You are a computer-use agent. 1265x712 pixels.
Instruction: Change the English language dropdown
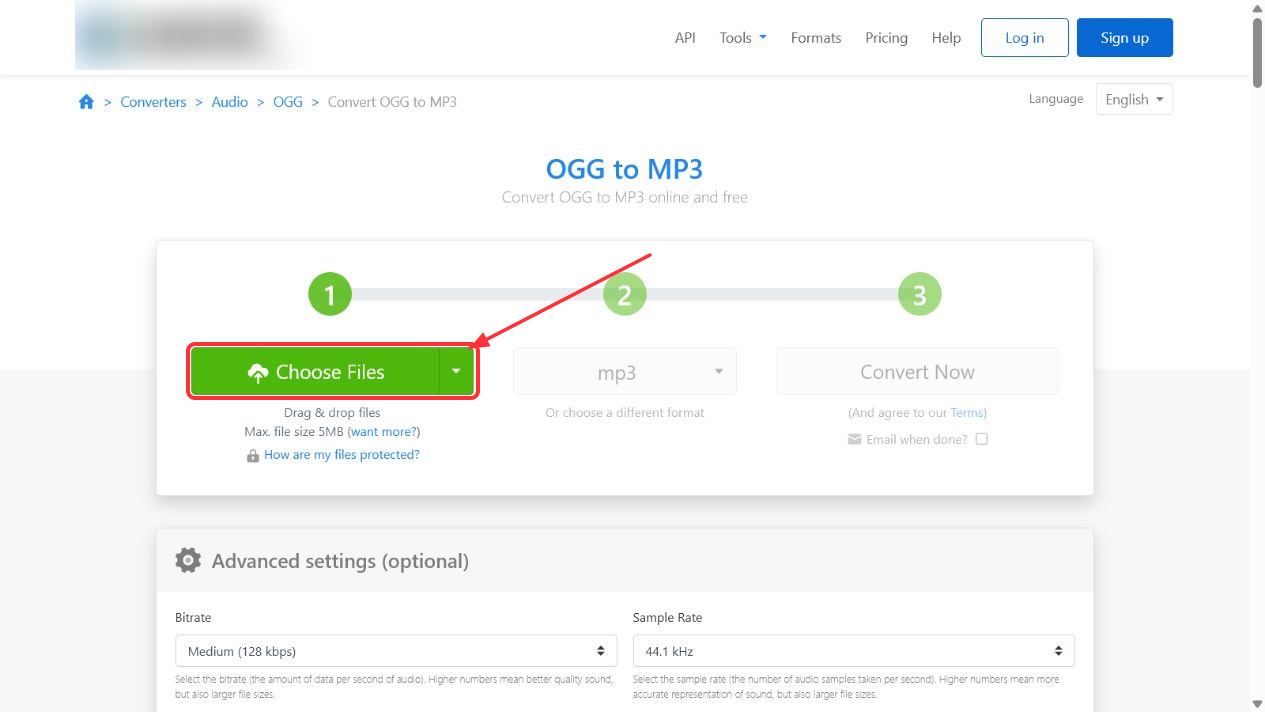pyautogui.click(x=1134, y=99)
